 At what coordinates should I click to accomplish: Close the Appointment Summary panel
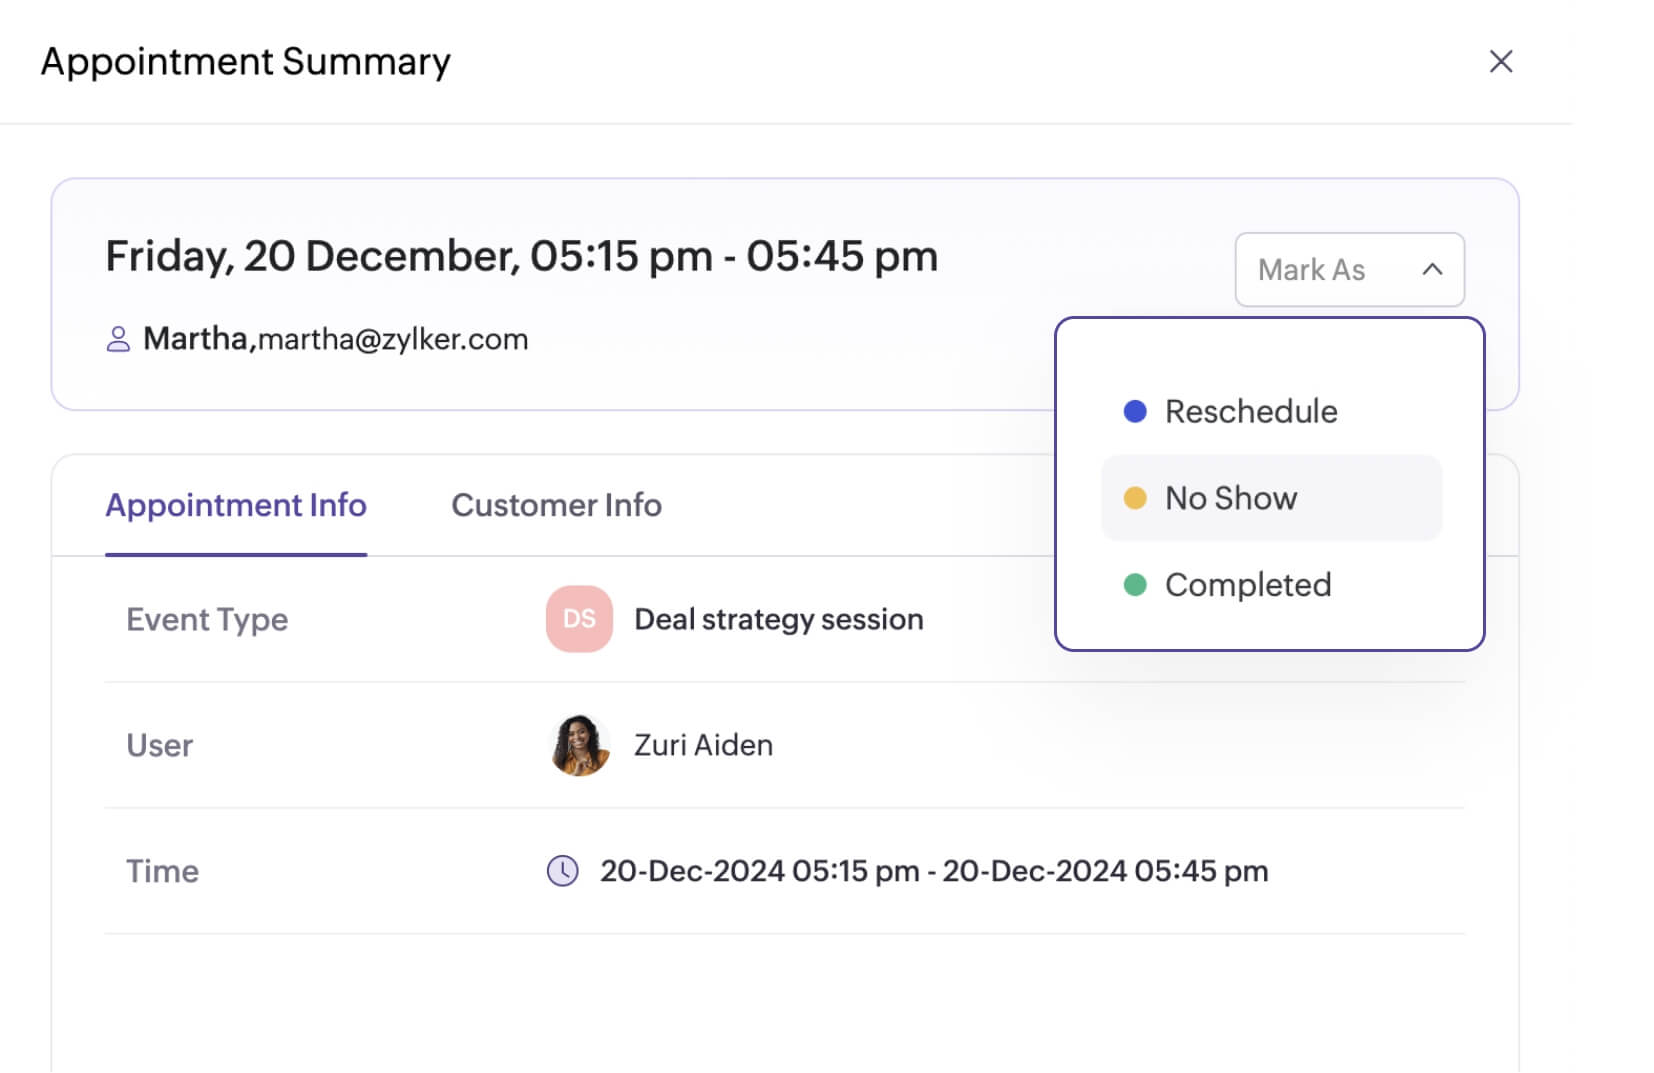coord(1500,62)
